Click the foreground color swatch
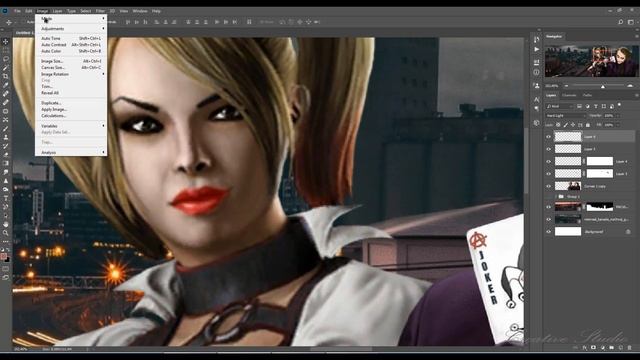Viewport: 640px width, 360px height. point(4,256)
